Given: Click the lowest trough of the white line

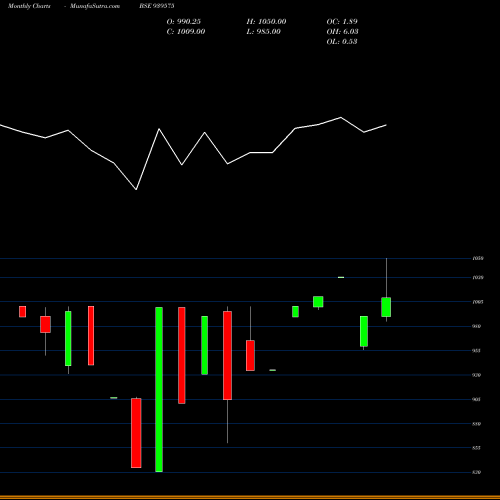Looking at the screenshot, I should pyautogui.click(x=136, y=190).
